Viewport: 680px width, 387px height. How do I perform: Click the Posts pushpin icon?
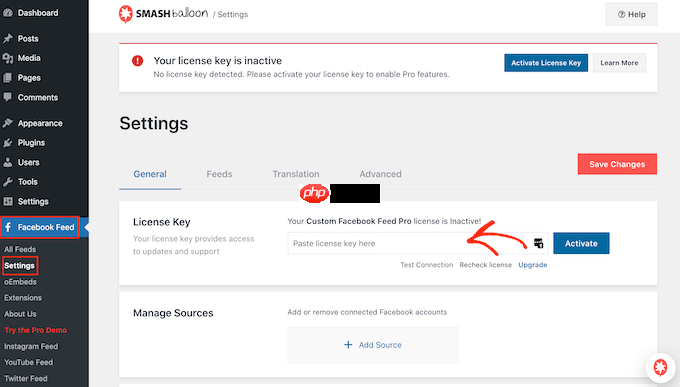pyautogui.click(x=7, y=39)
